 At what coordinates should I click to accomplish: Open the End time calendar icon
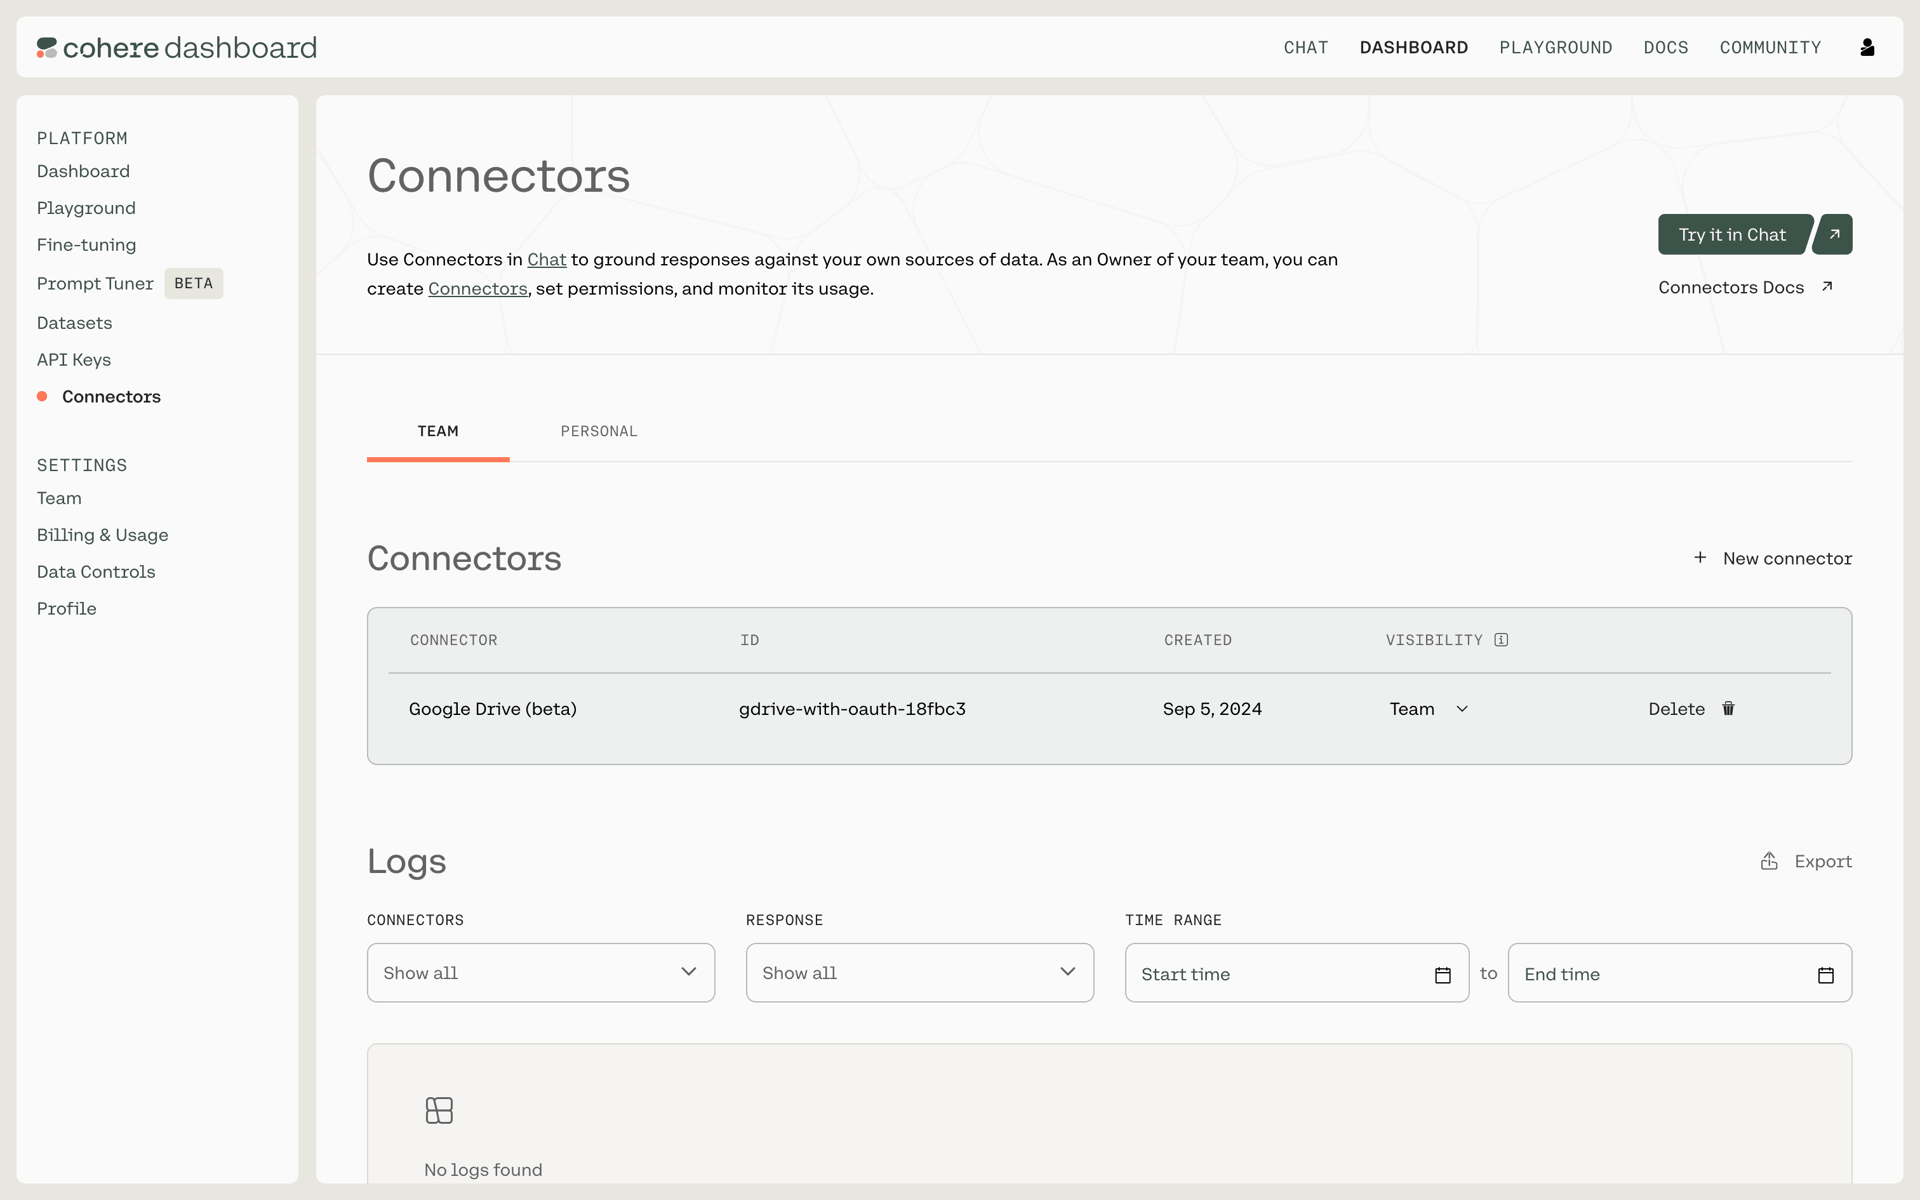tap(1825, 975)
